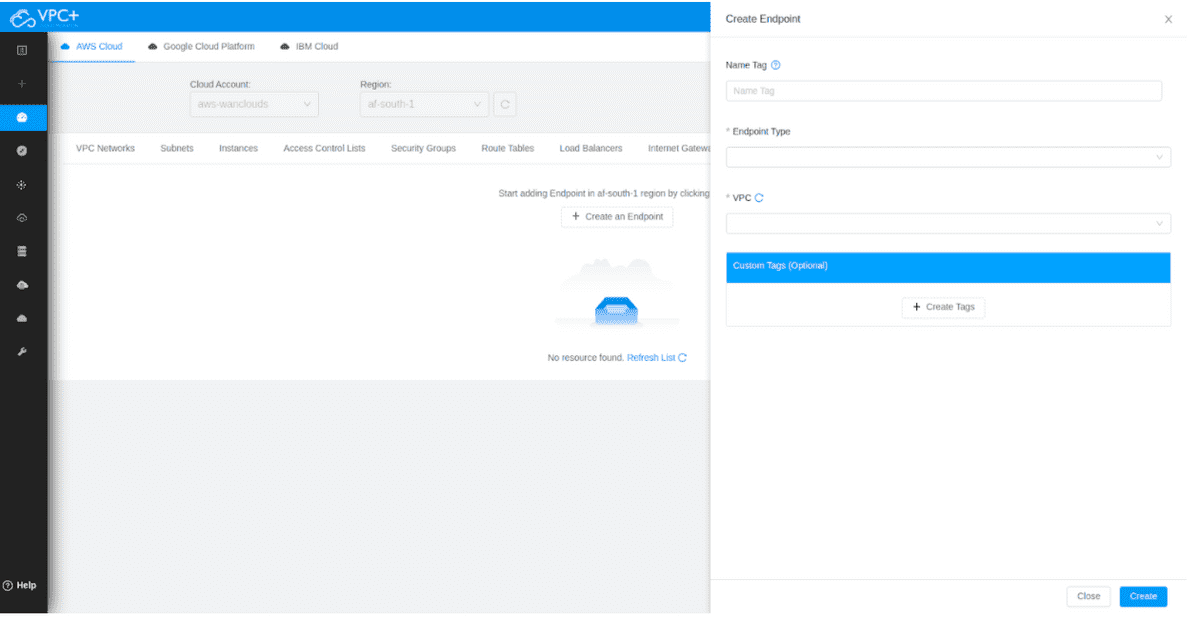1200x621 pixels.
Task: Open the Security Groups tab
Action: coord(423,148)
